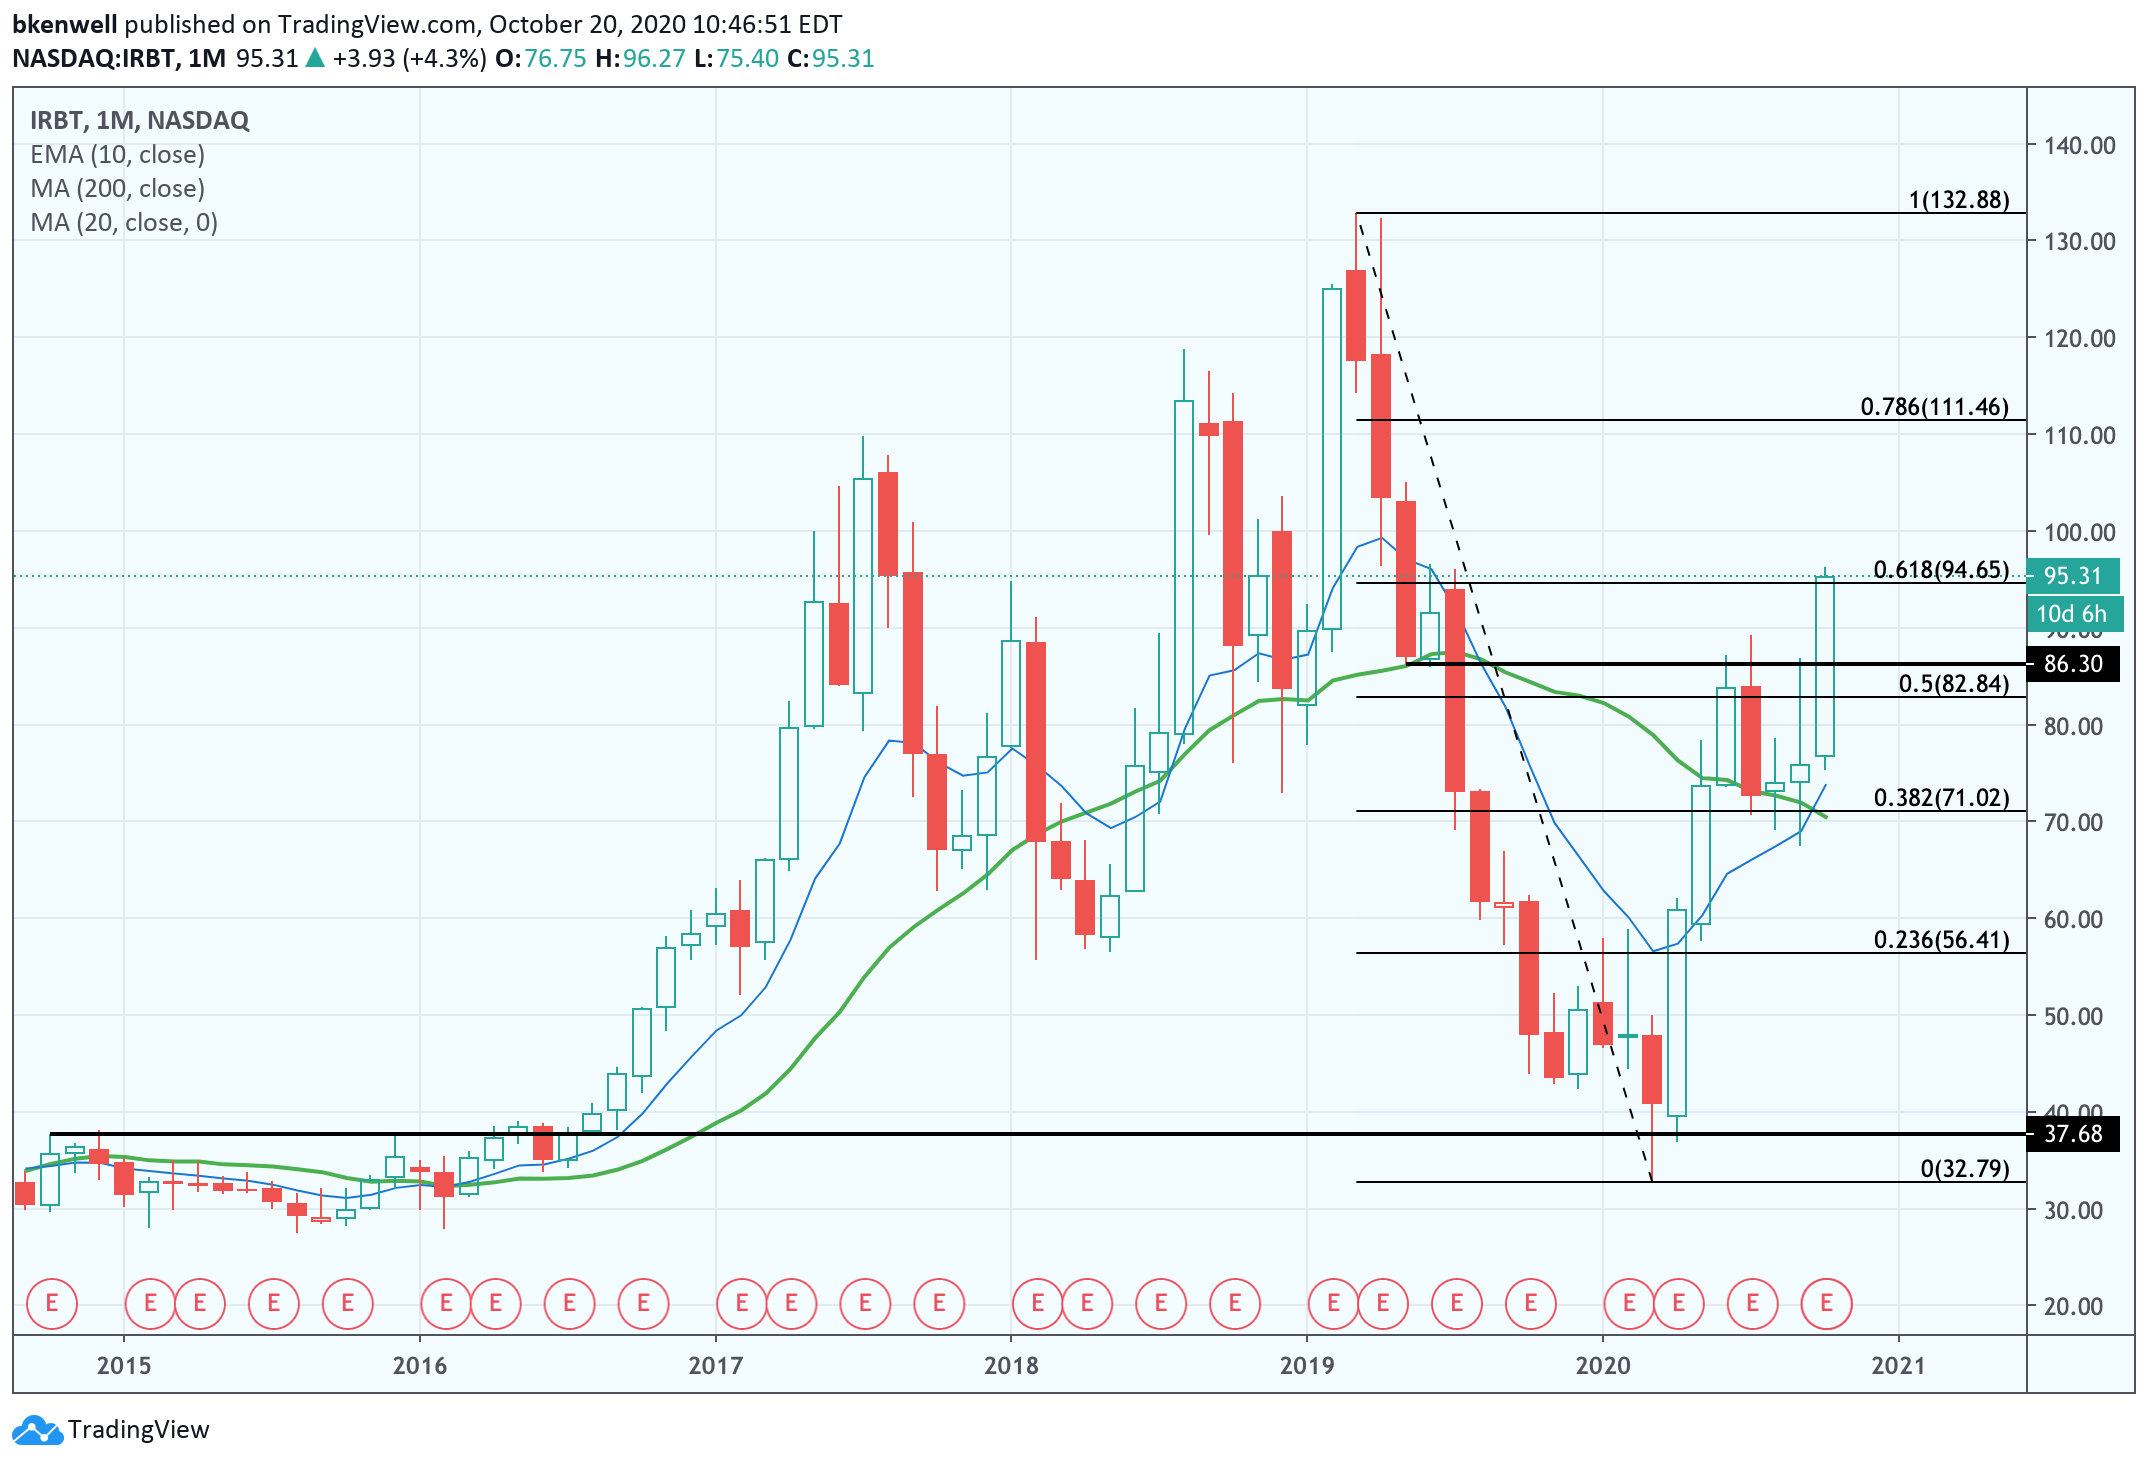2148x1466 pixels.
Task: Click the first earnings E marker after 2018
Action: 1037,1303
